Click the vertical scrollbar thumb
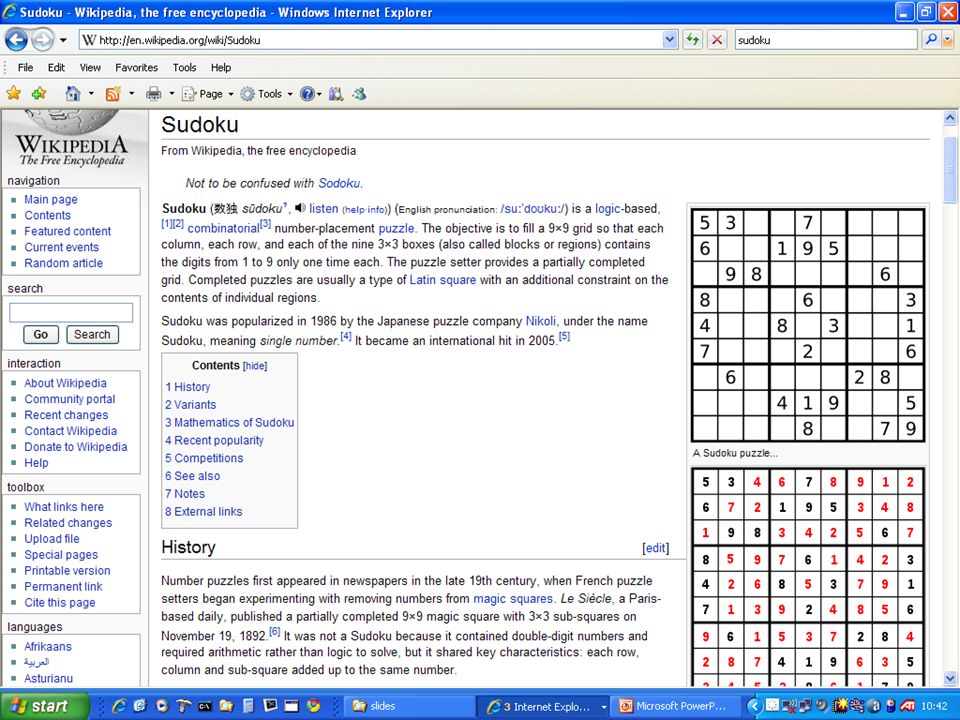Screen dimensions: 960x720 click(x=950, y=170)
